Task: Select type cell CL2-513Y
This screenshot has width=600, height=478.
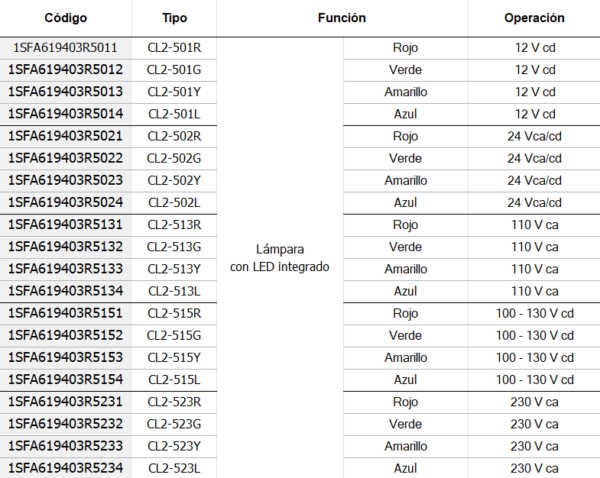Action: (x=174, y=269)
